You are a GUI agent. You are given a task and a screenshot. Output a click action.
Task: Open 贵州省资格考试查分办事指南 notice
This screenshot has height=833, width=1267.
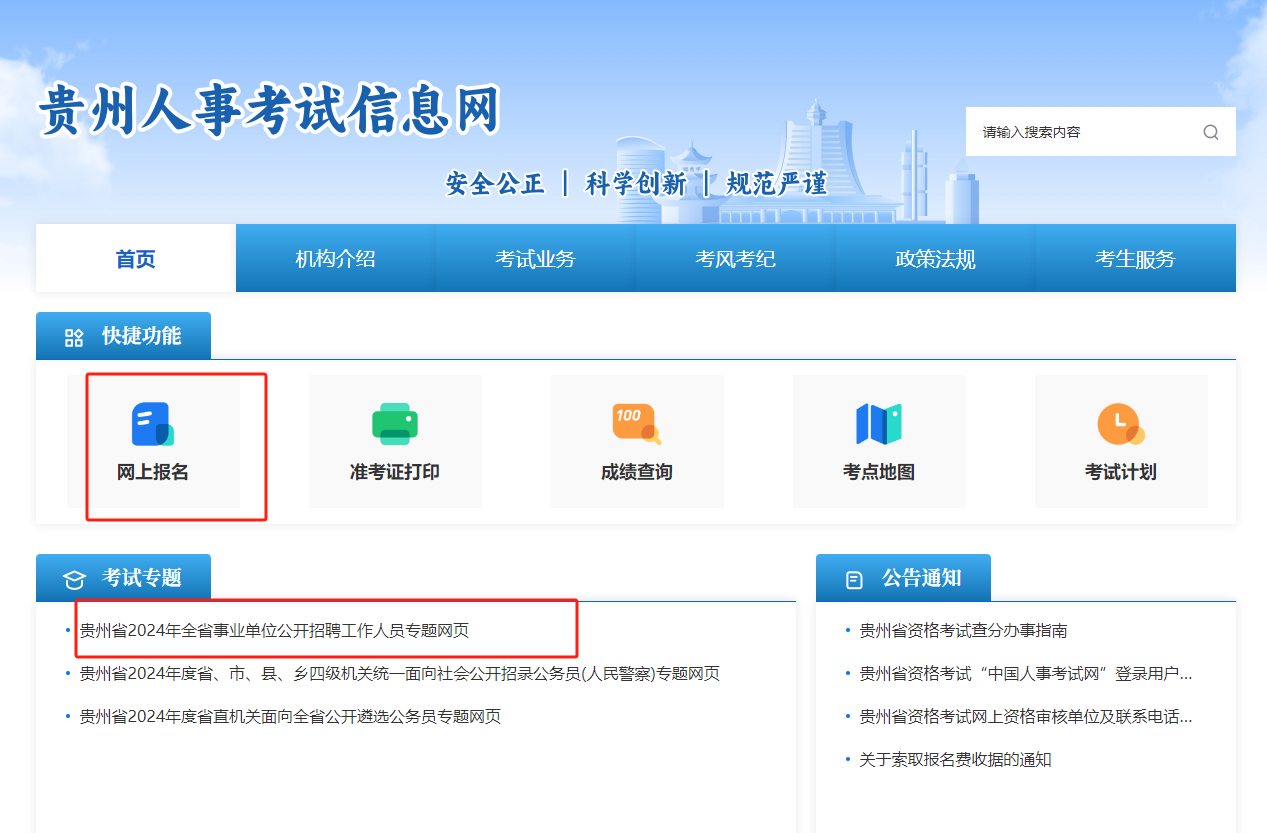tap(963, 631)
